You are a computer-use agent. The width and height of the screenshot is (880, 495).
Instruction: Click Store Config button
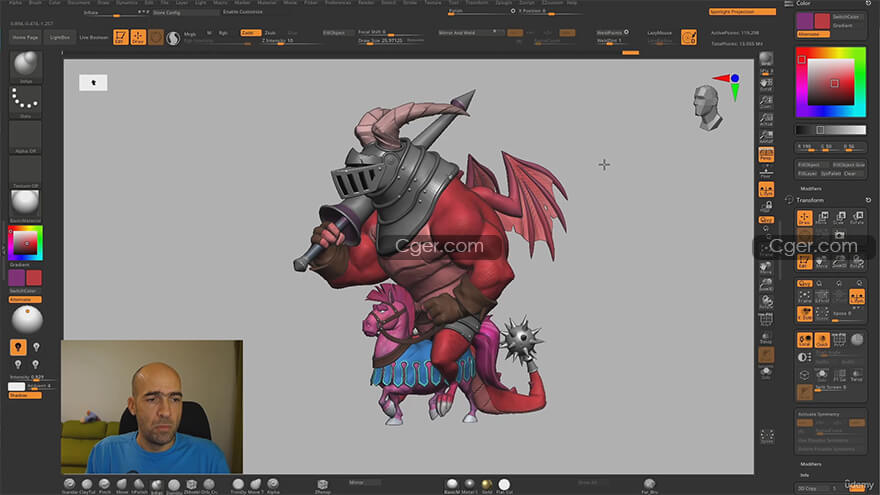[185, 12]
